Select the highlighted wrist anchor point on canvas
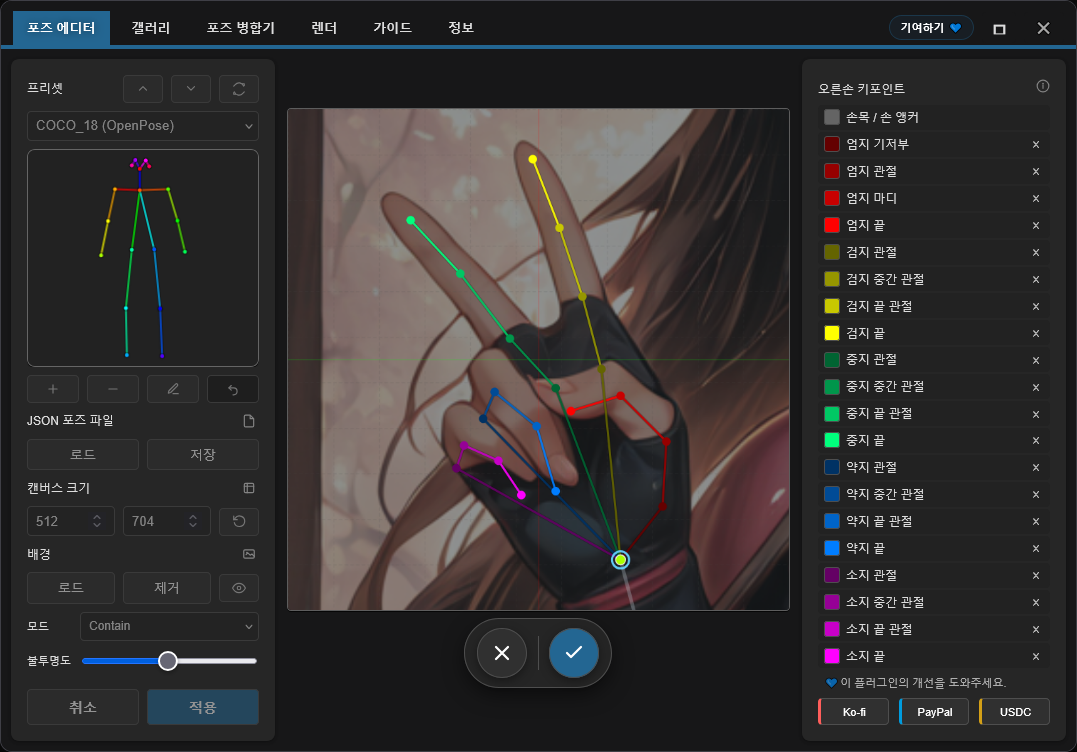The image size is (1077, 752). tap(620, 560)
